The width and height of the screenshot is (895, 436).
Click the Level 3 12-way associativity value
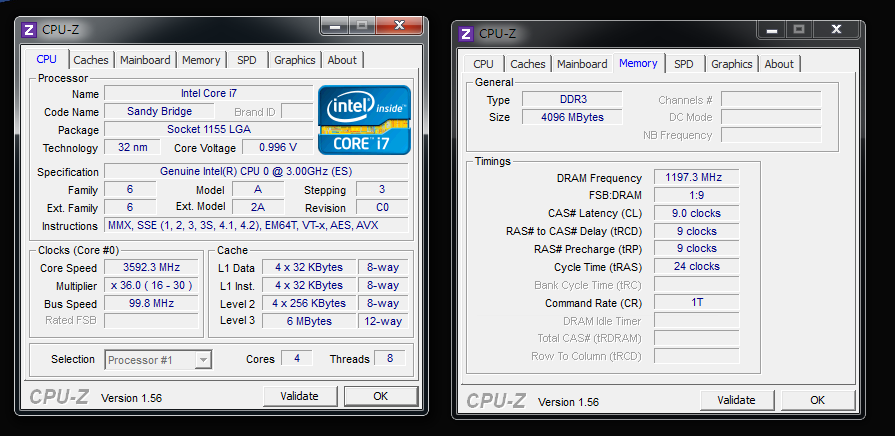[383, 321]
